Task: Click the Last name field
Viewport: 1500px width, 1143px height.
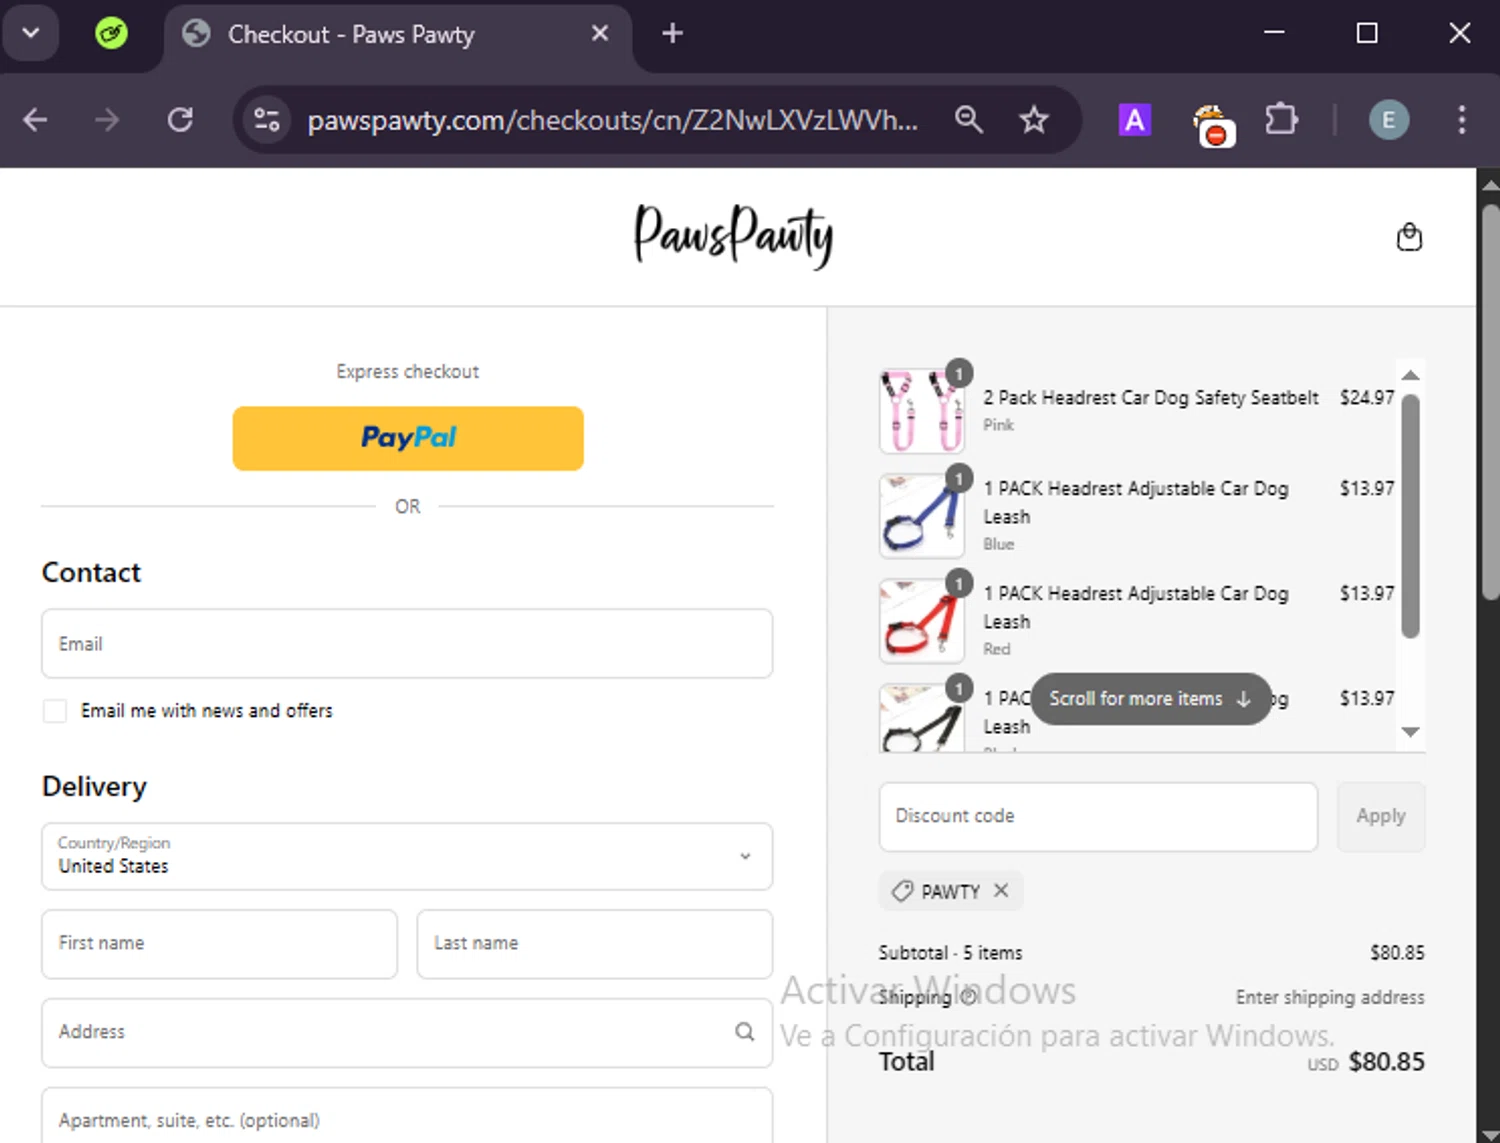Action: pos(595,944)
